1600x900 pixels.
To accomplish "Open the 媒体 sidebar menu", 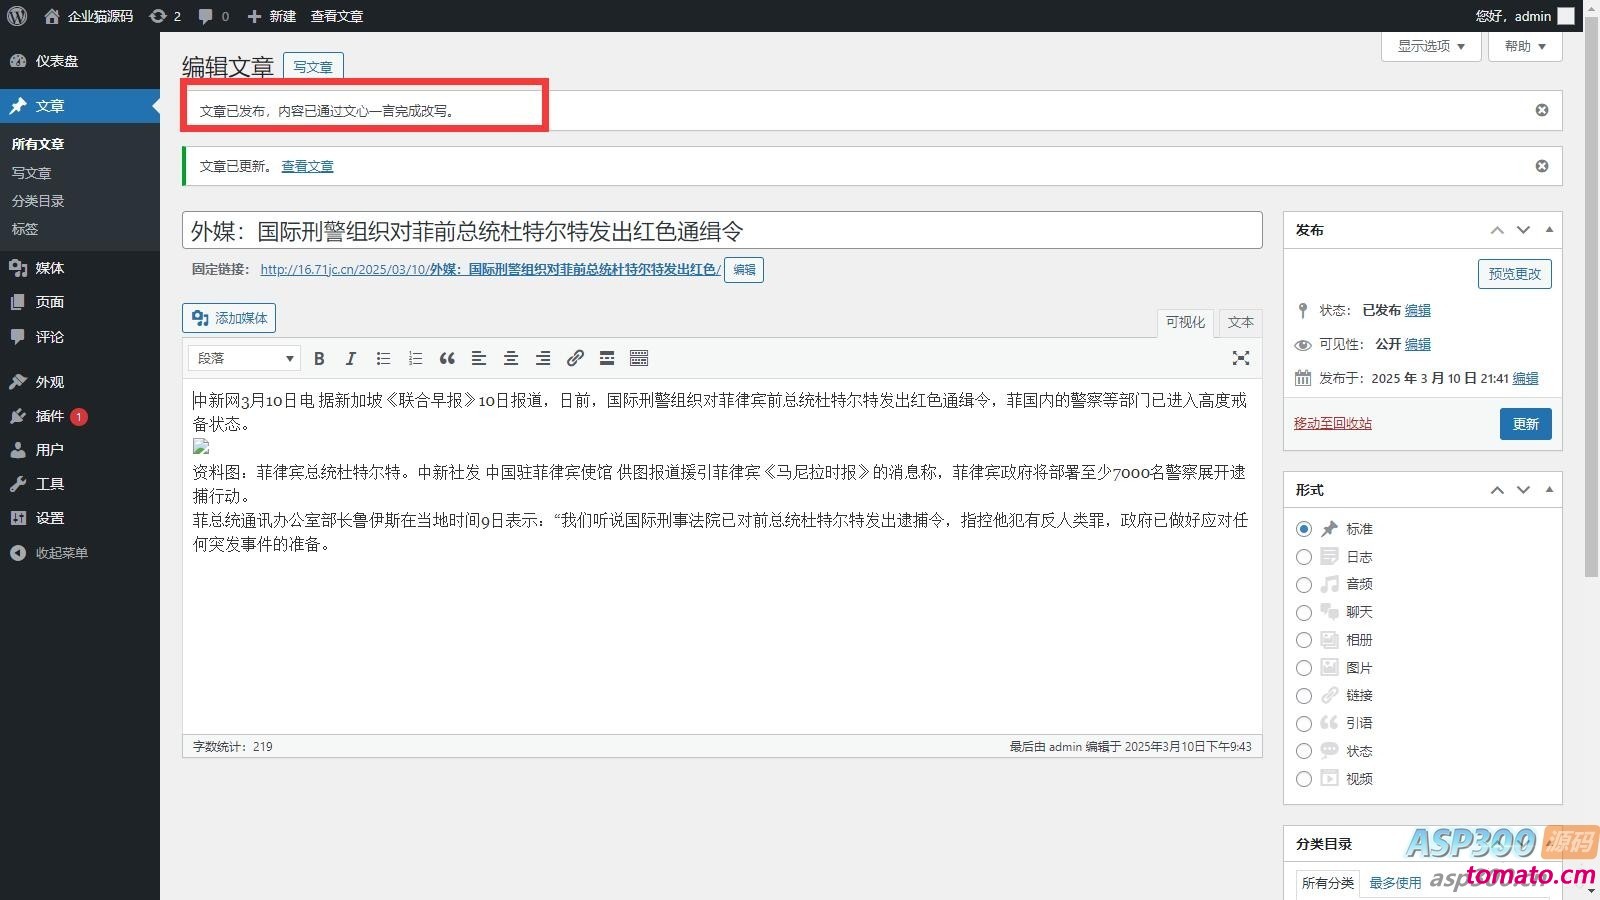I will coord(80,268).
